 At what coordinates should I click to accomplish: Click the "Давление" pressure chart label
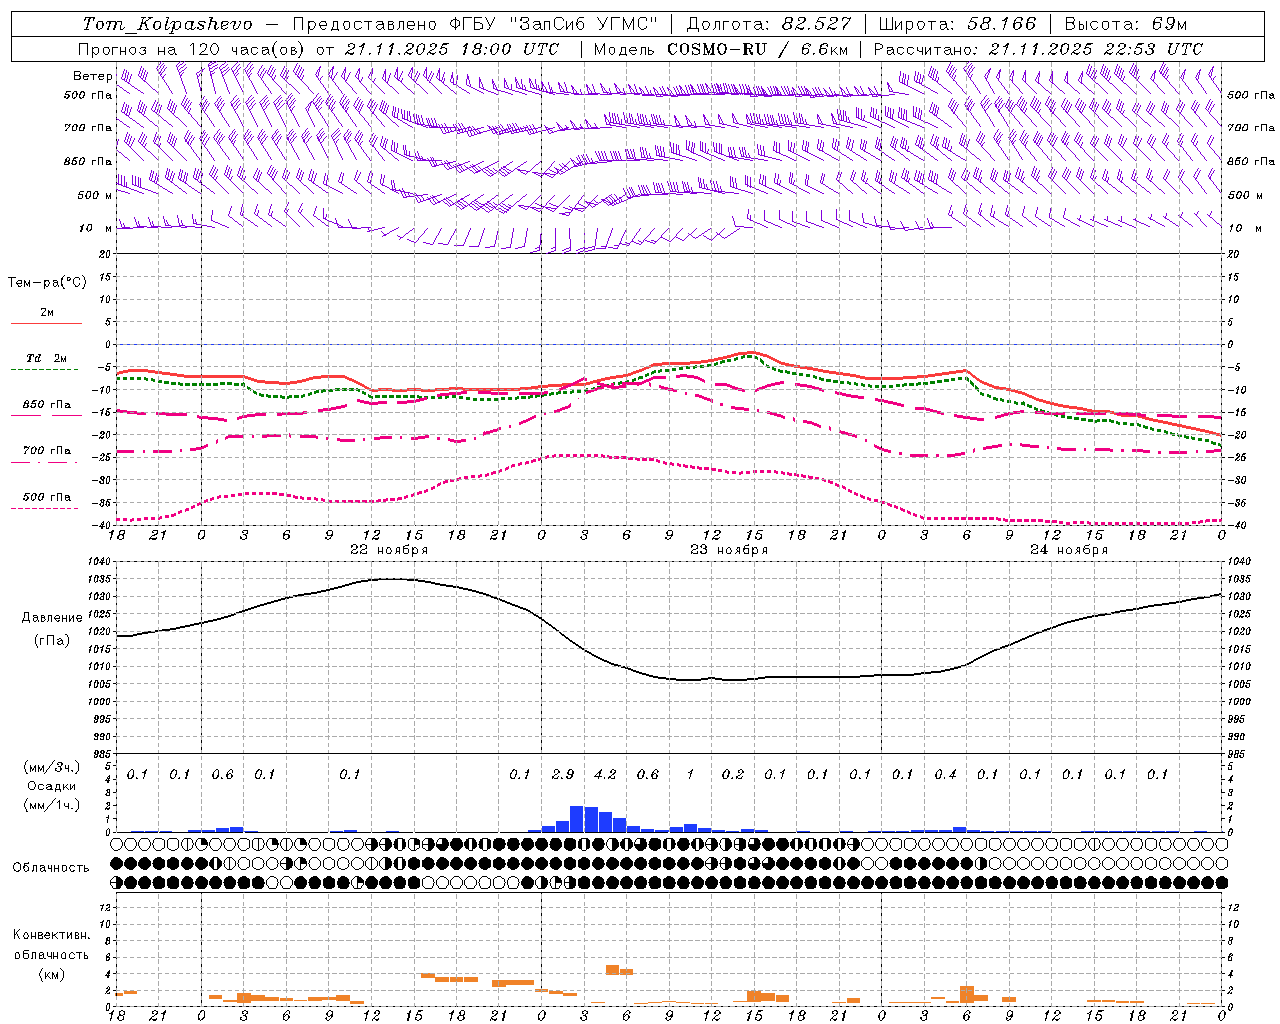click(52, 617)
